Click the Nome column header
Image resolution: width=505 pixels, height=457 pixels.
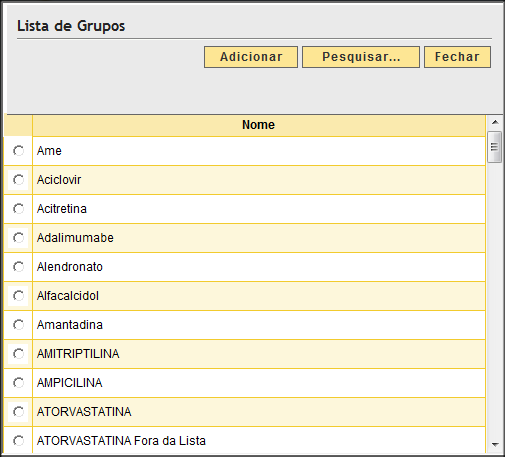[x=259, y=125]
